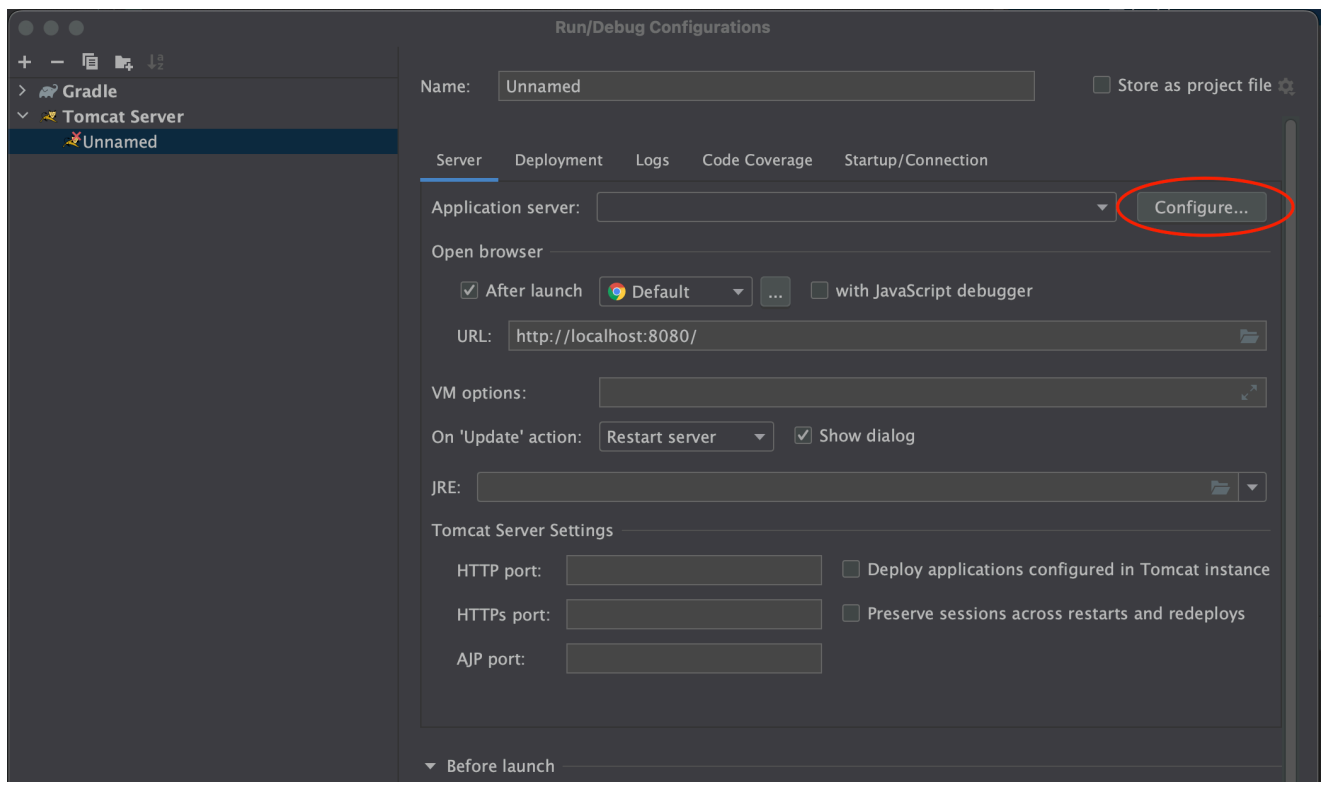
Task: Select the Unnamed configuration in tree
Action: 203,142
